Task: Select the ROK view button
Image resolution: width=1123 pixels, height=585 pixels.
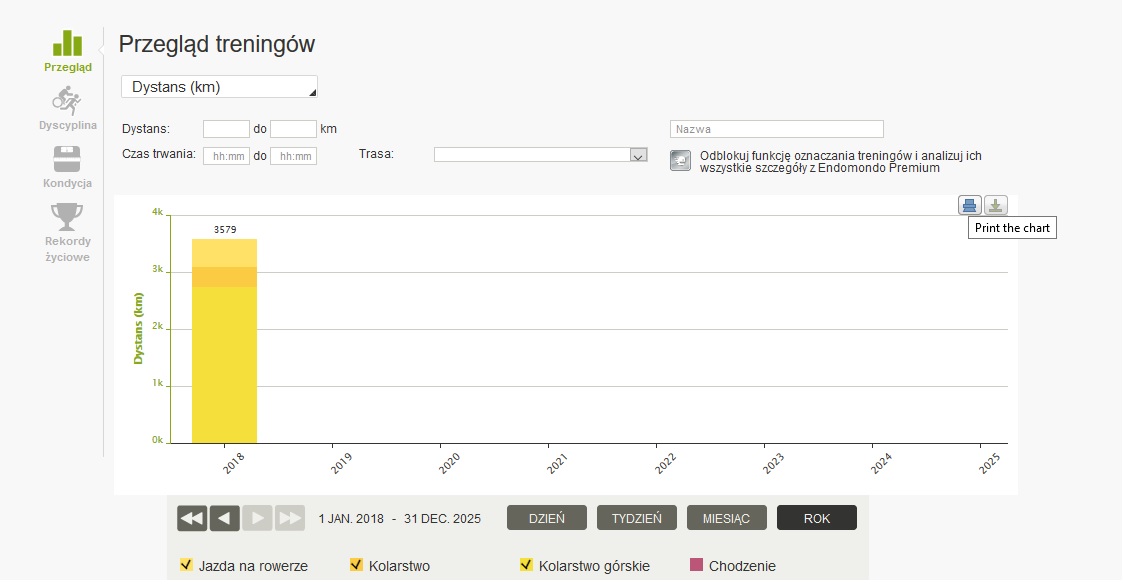Action: [817, 518]
